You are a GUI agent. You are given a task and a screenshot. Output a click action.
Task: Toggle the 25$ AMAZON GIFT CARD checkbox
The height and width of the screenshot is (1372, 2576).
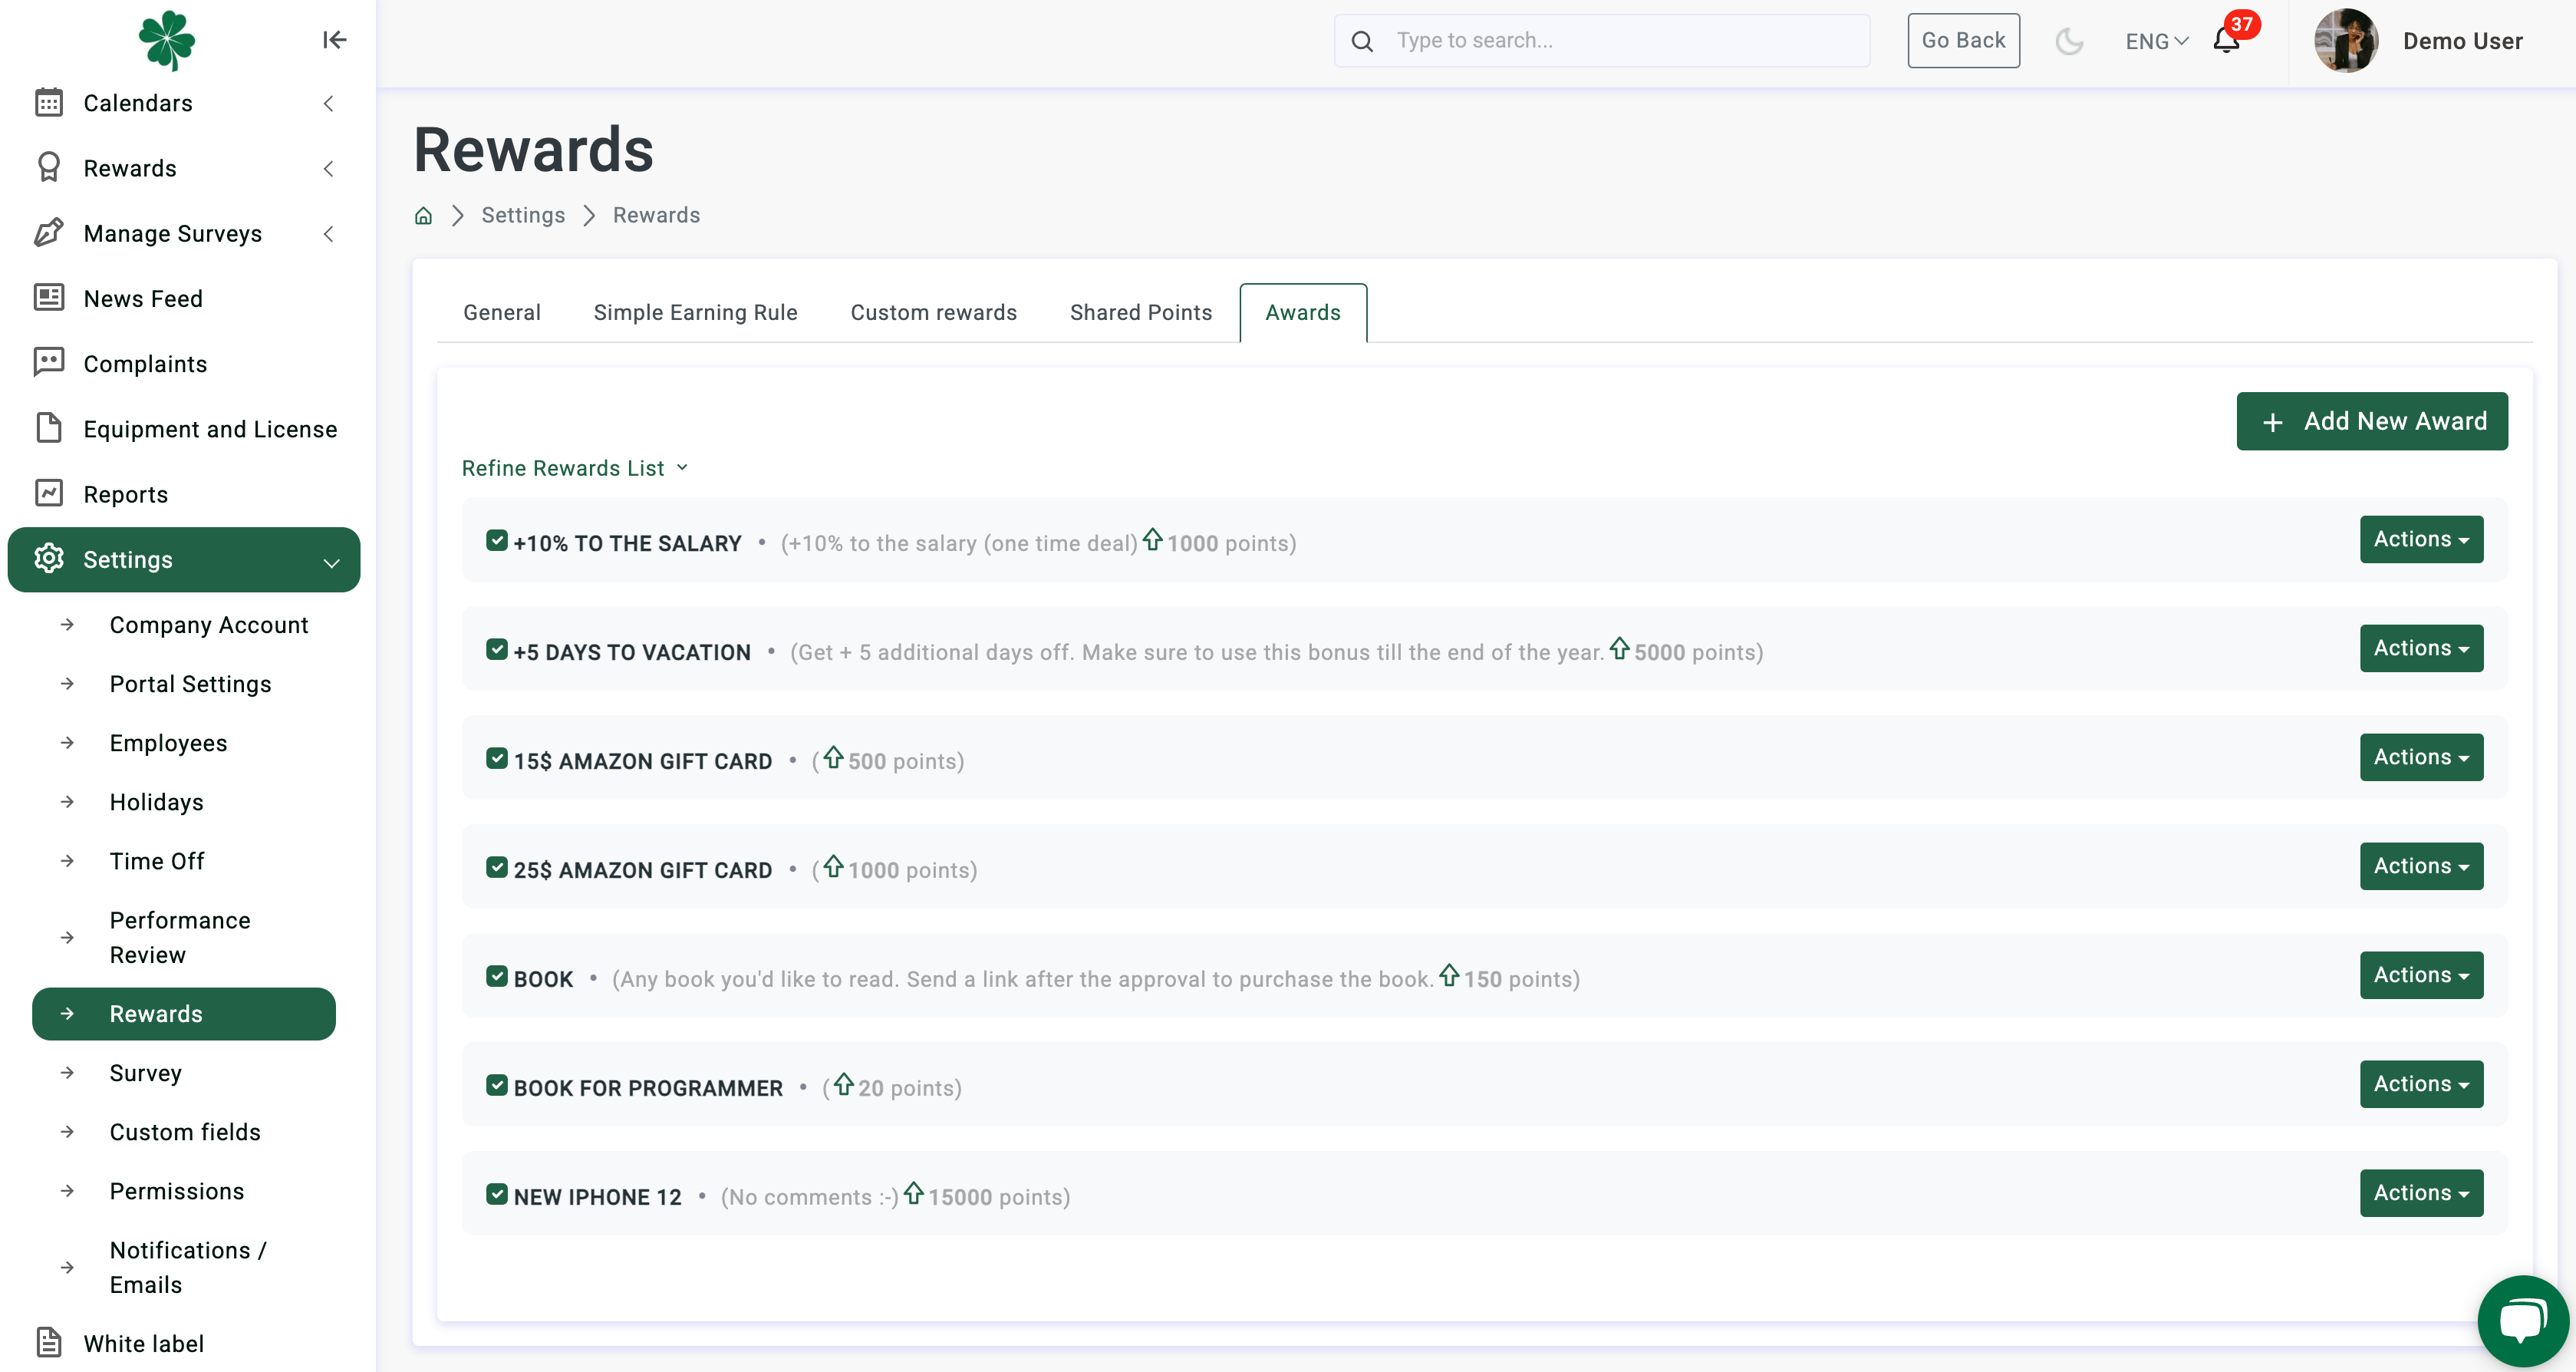coord(497,868)
